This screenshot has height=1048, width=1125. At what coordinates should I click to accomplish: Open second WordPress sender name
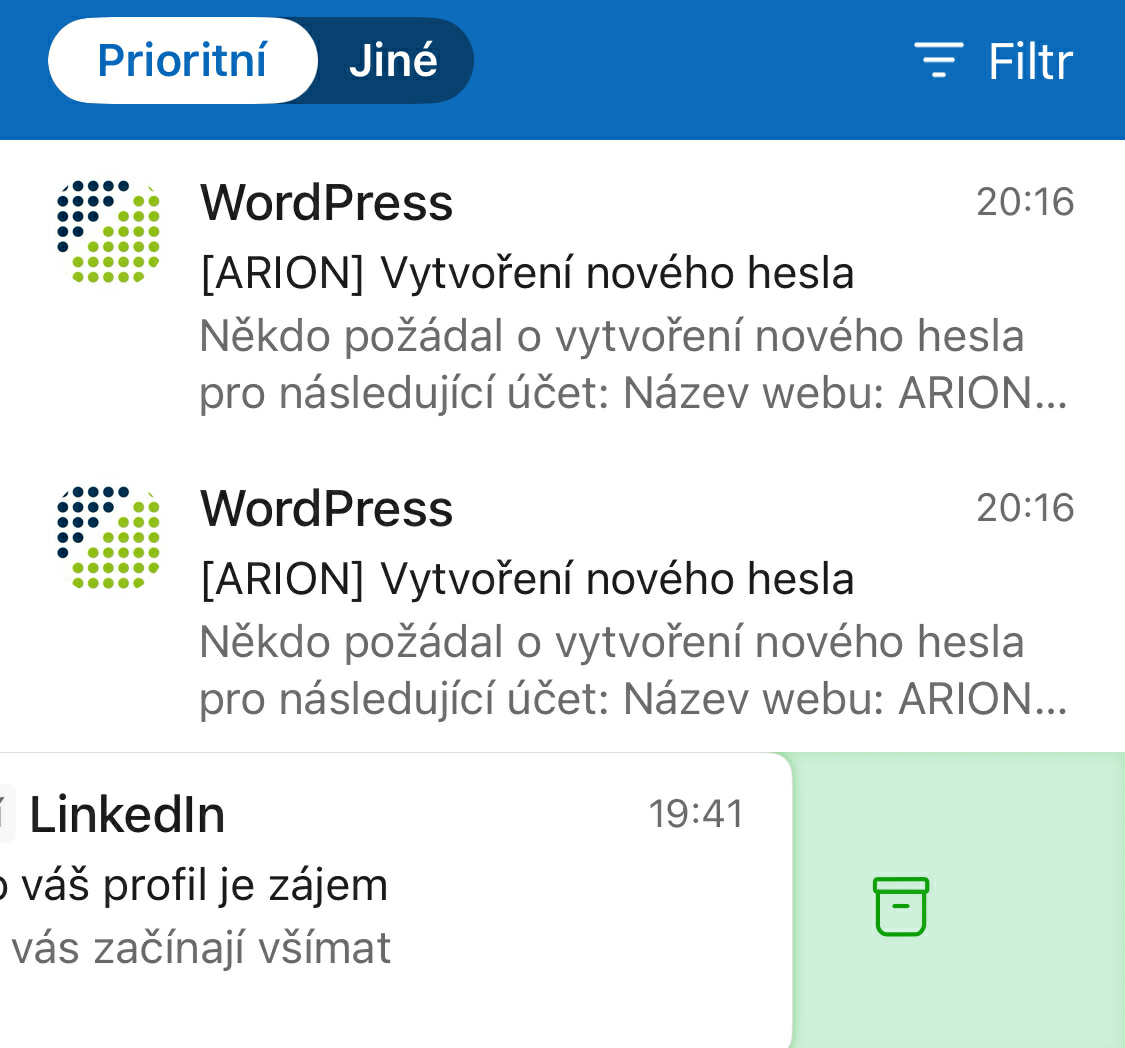326,508
